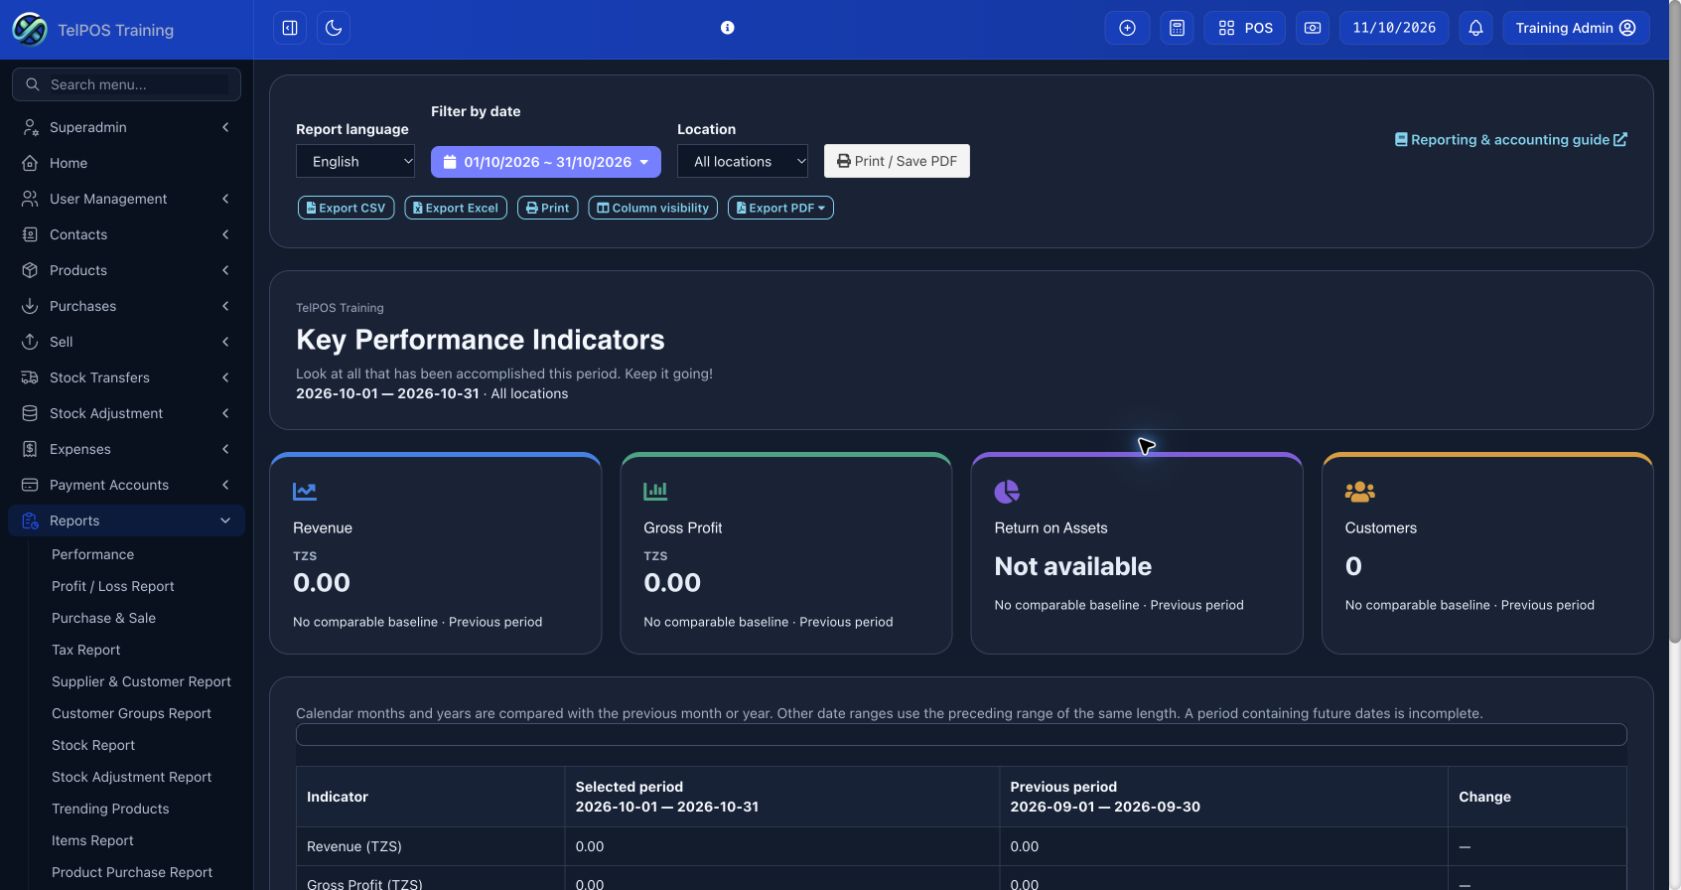1681x890 pixels.
Task: Expand the Superadmin sidebar menu
Action: click(x=127, y=127)
